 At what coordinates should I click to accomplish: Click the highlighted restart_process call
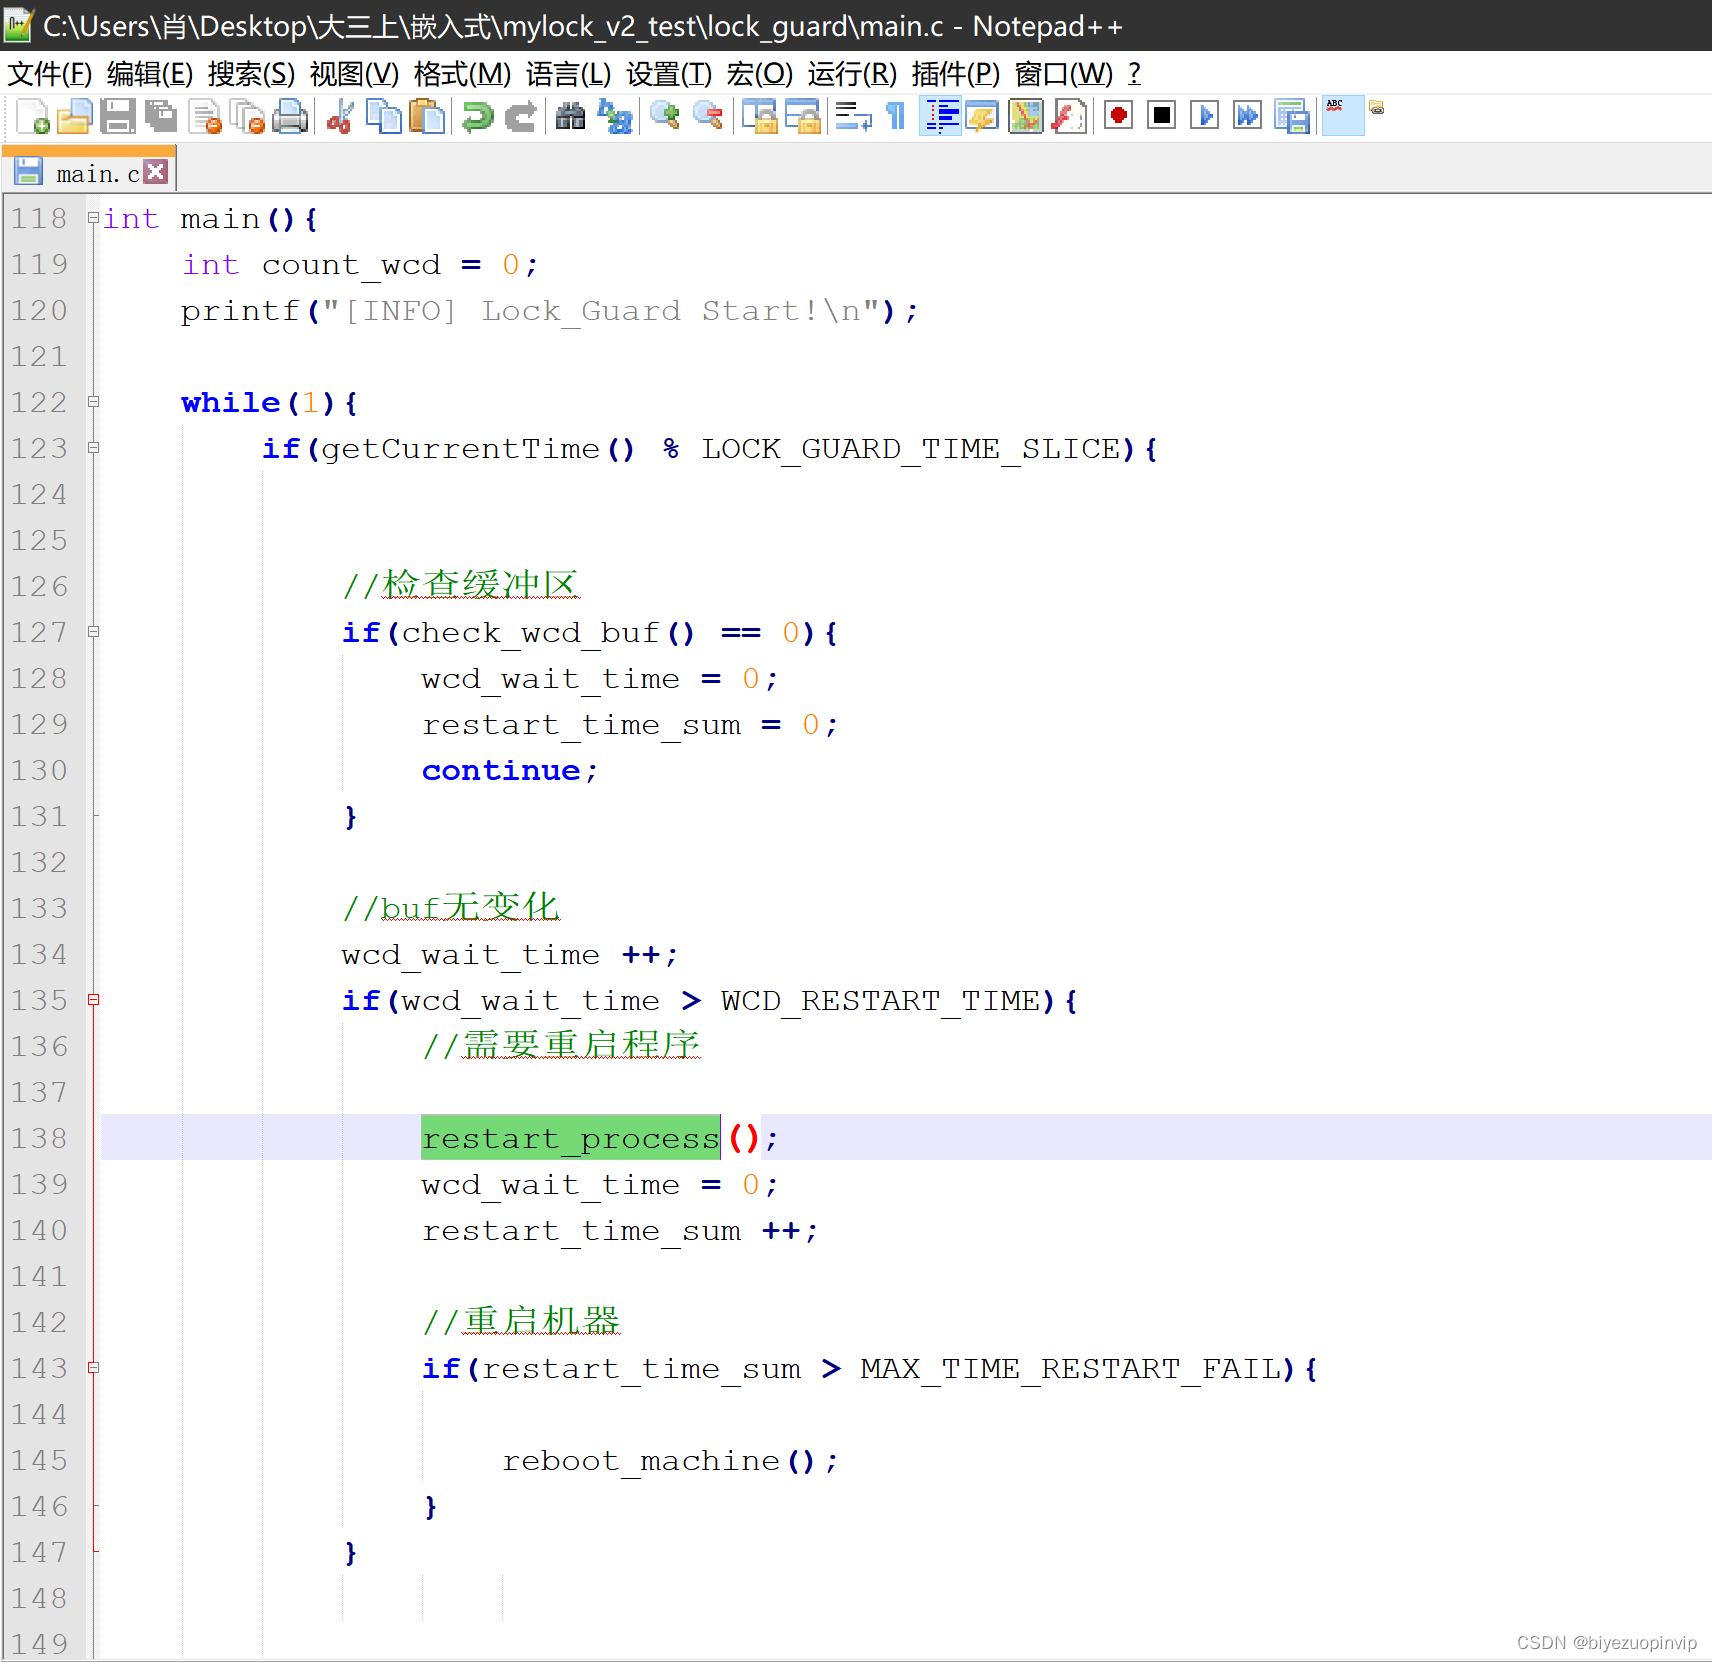tap(570, 1137)
